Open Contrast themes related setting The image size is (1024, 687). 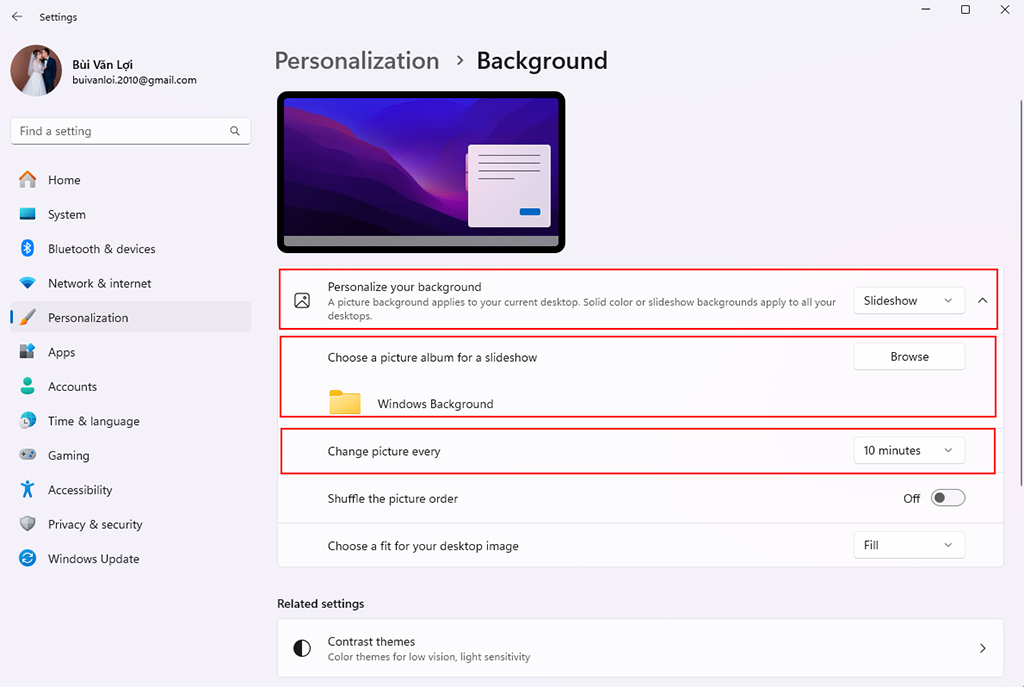[x=640, y=648]
